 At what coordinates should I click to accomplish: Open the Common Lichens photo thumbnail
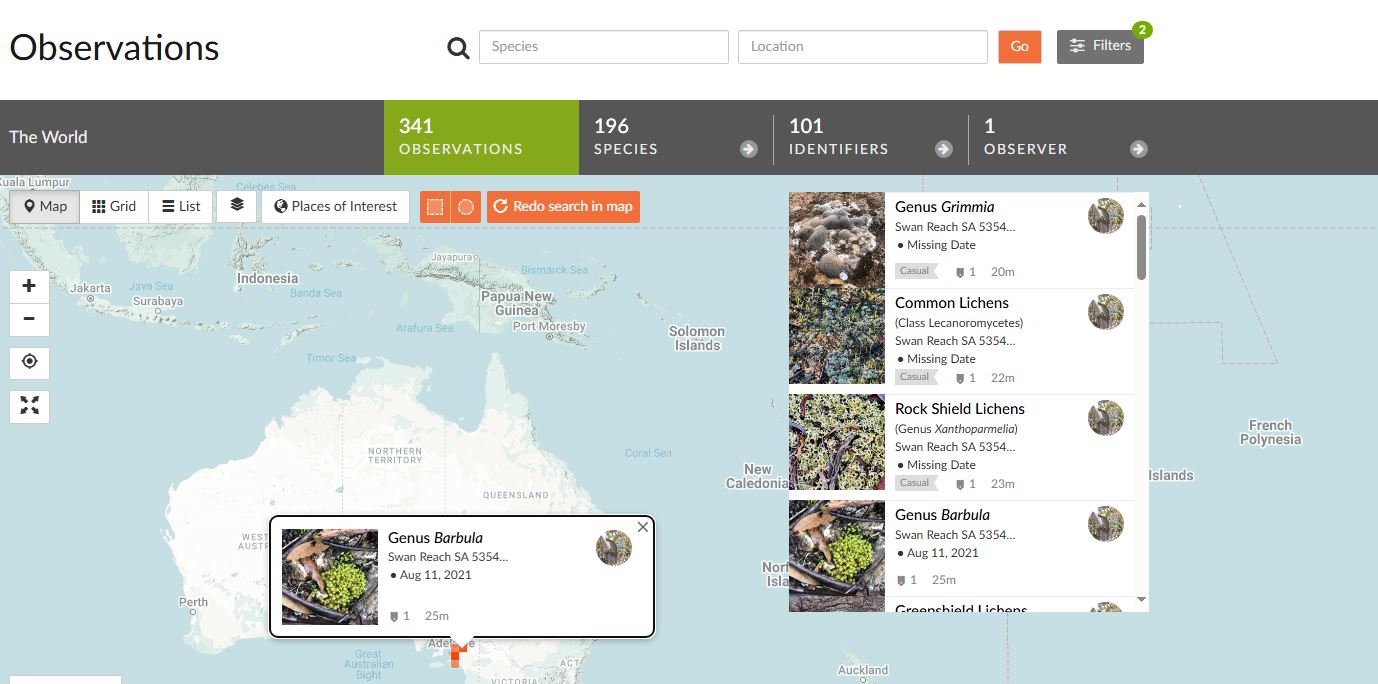point(837,336)
